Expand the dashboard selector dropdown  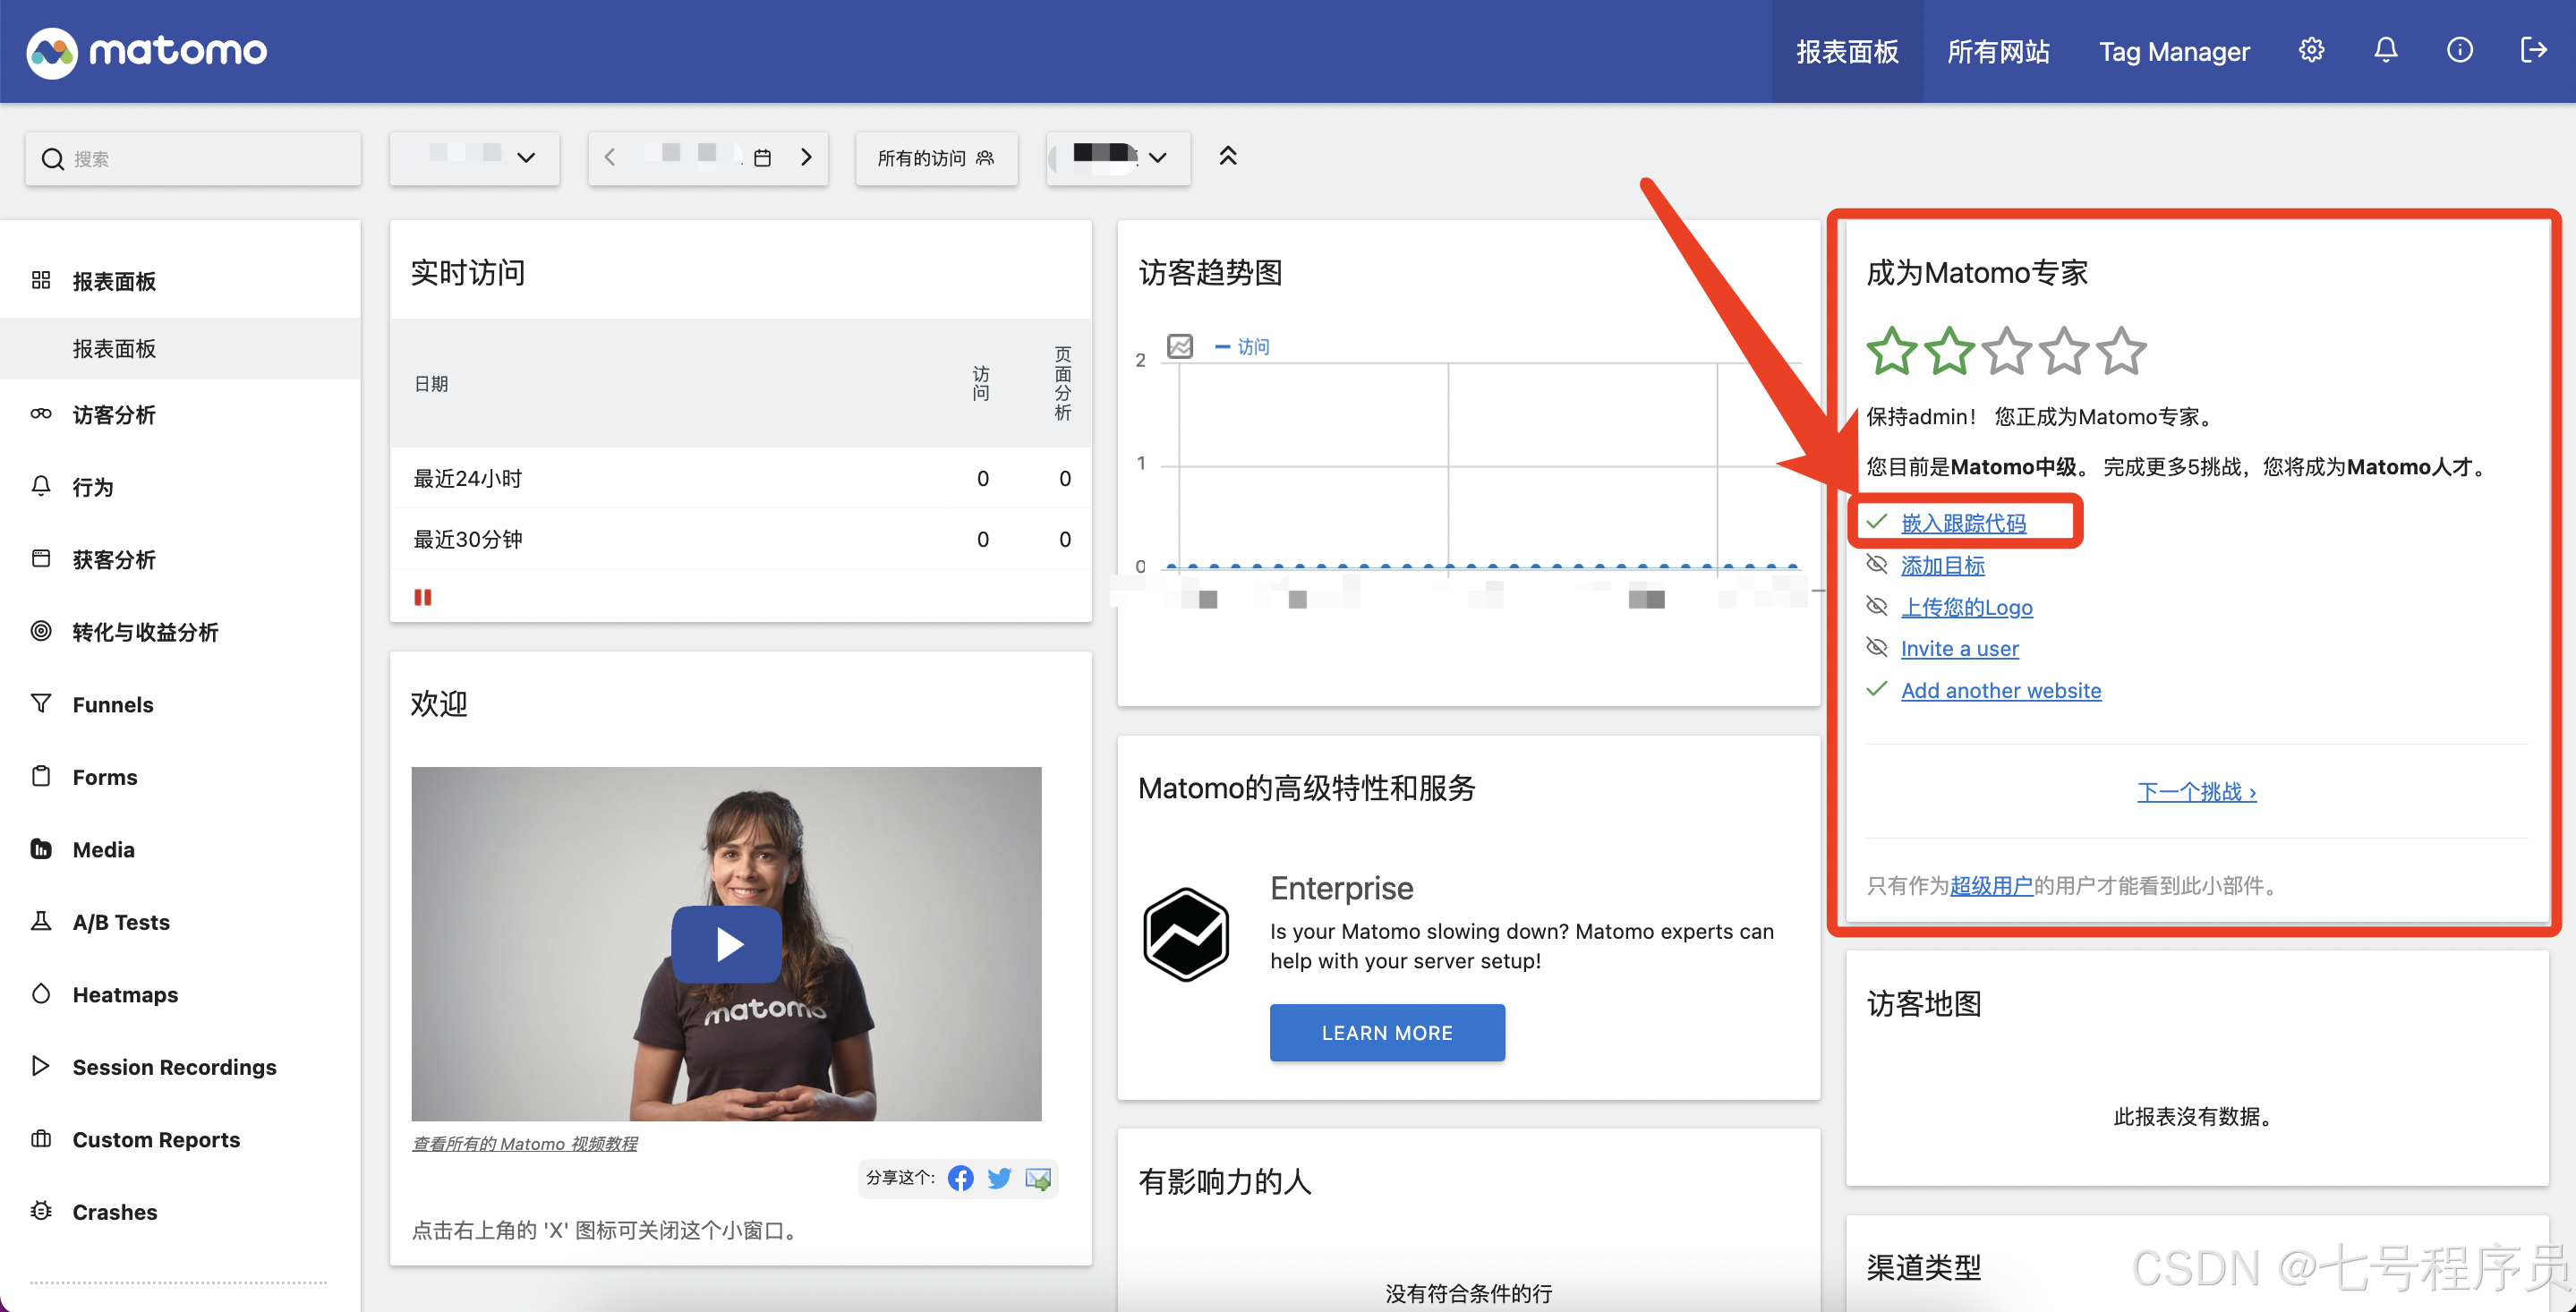(1118, 157)
